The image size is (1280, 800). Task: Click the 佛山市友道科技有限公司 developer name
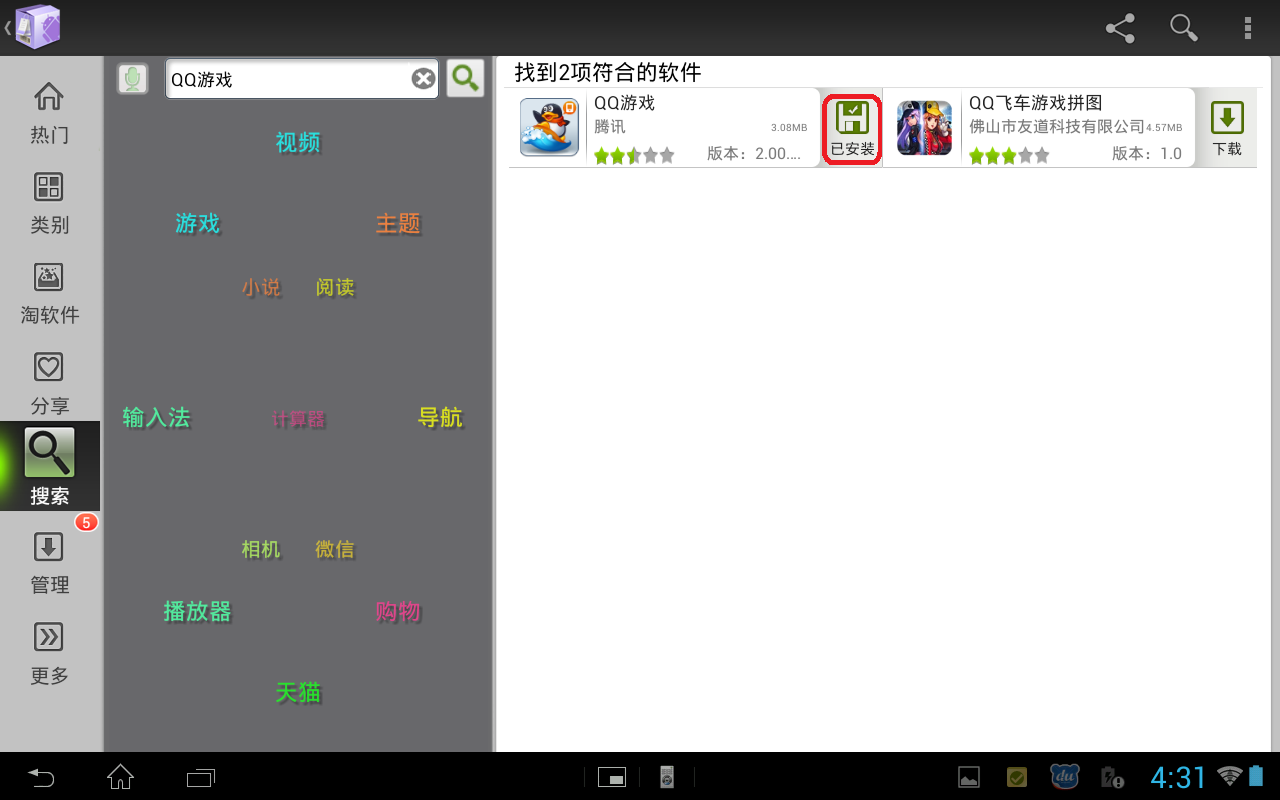tap(1056, 127)
